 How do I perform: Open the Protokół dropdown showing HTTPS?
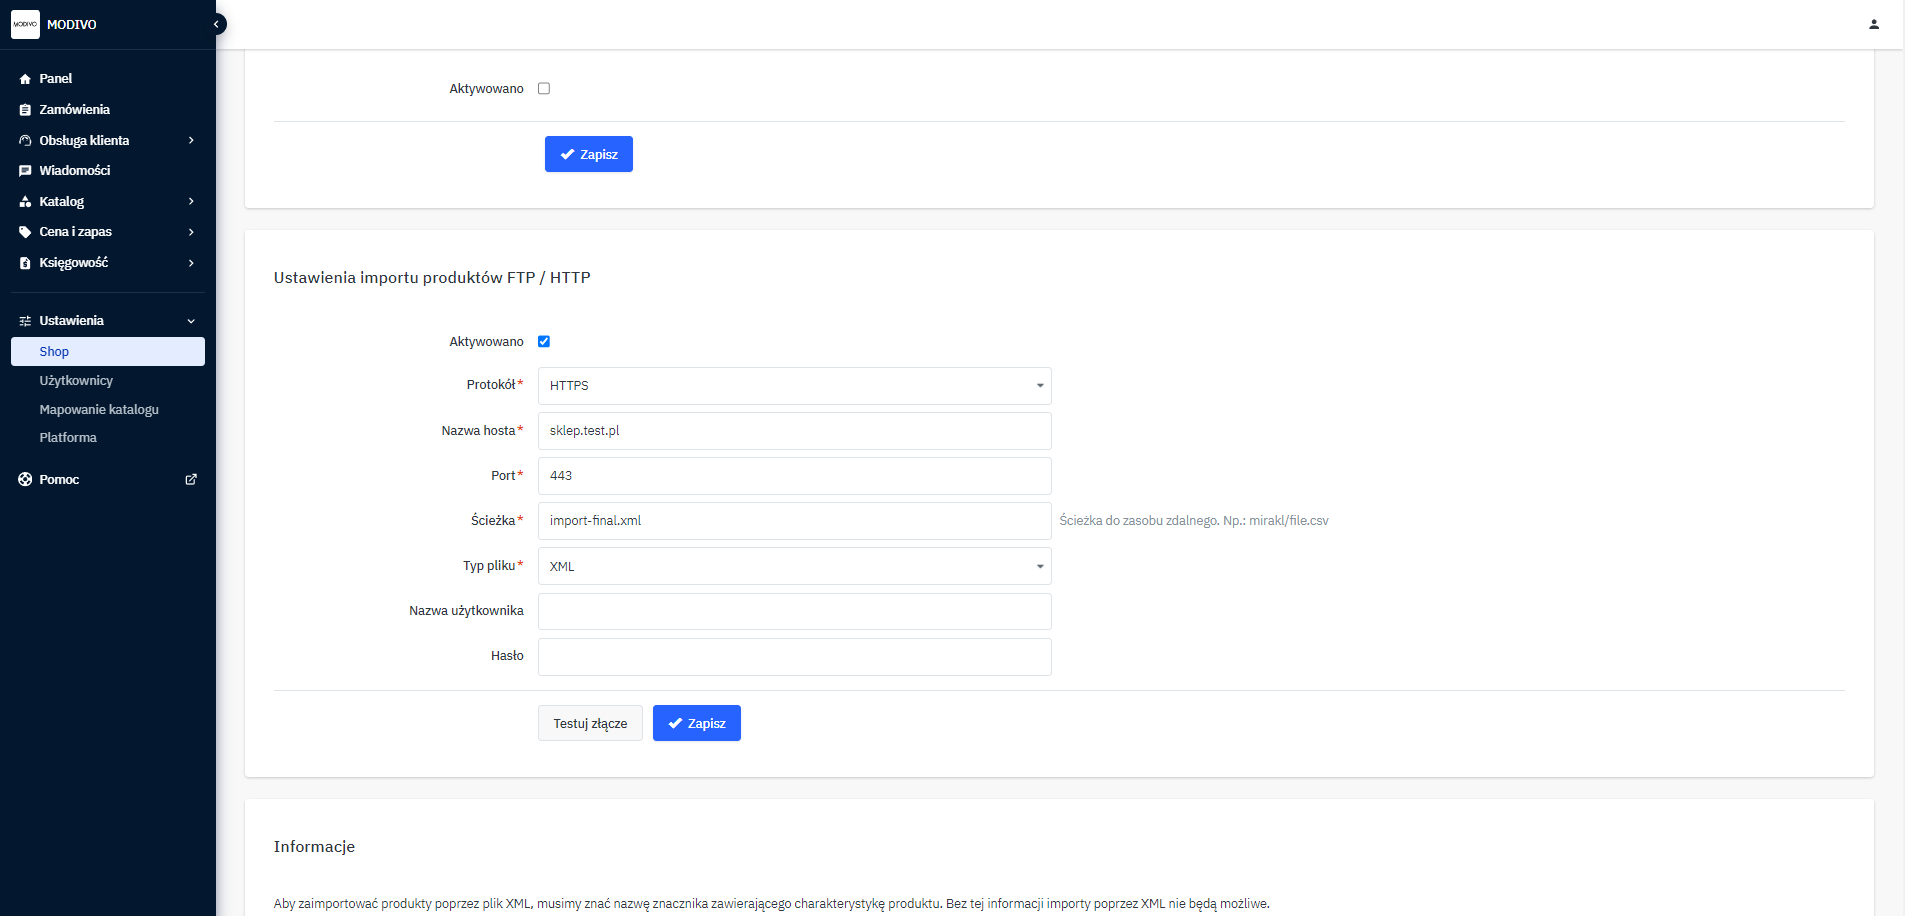(794, 386)
